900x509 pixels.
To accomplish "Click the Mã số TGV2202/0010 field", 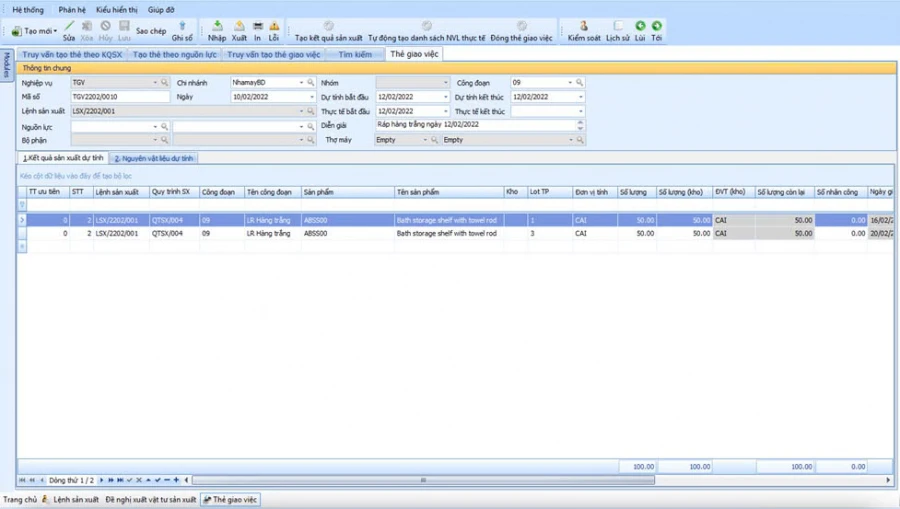I will click(x=120, y=97).
